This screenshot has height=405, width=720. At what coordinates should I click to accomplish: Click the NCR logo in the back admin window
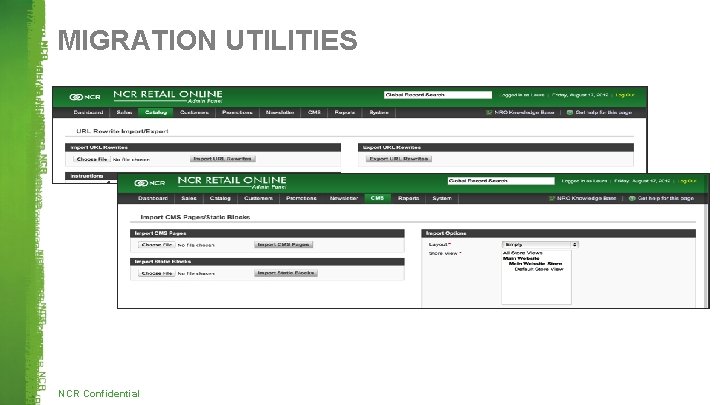tap(85, 97)
